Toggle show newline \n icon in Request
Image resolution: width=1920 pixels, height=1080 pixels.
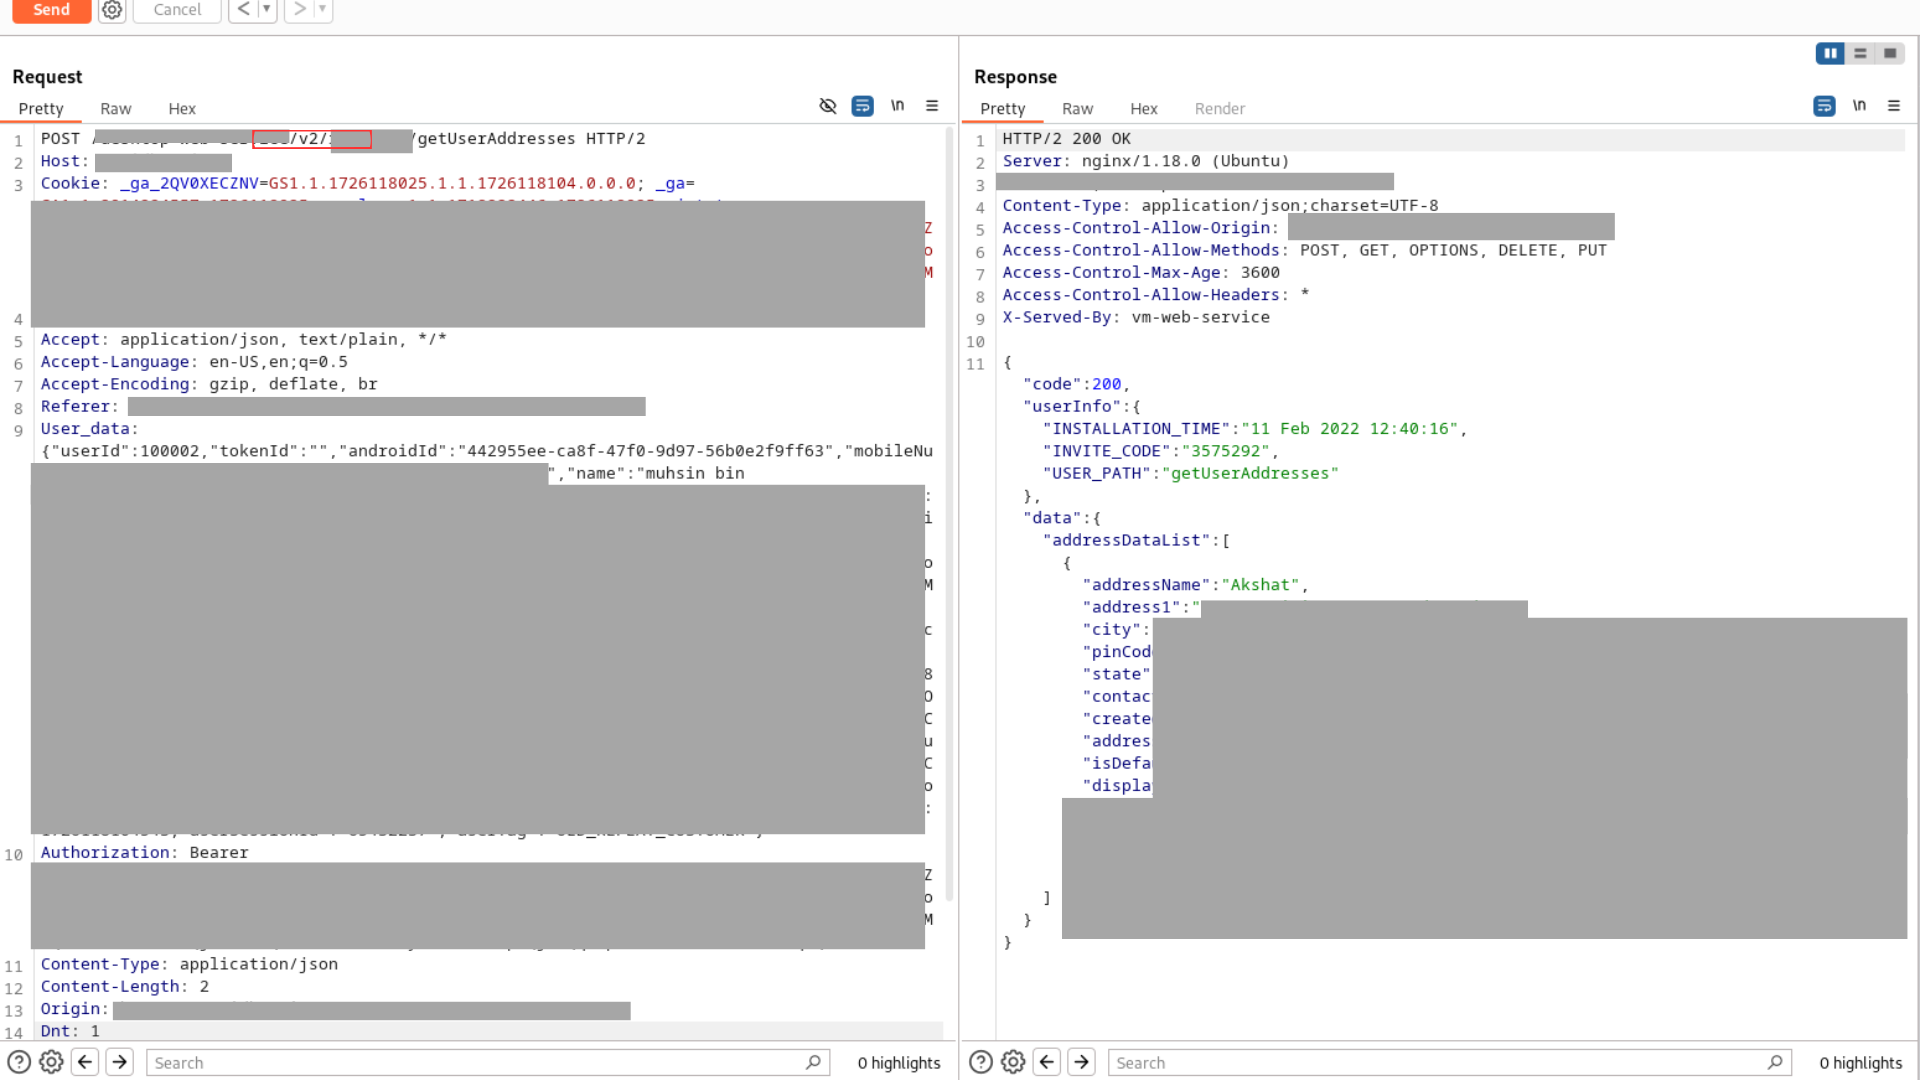(897, 105)
